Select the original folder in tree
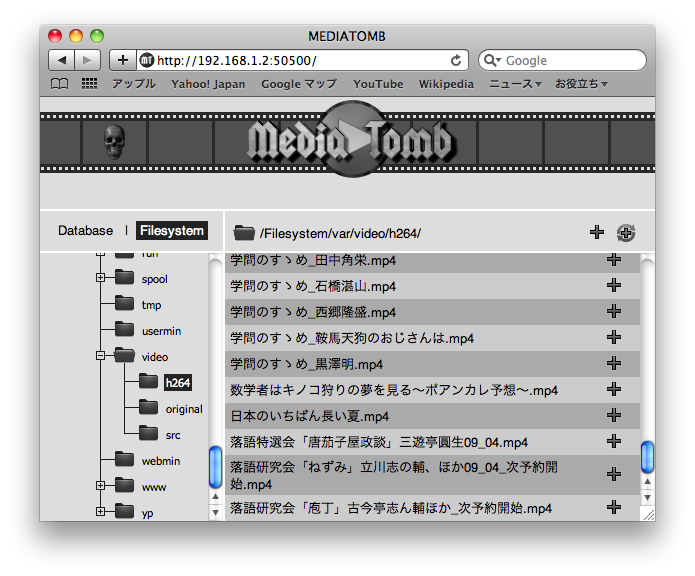This screenshot has width=695, height=576. click(183, 409)
